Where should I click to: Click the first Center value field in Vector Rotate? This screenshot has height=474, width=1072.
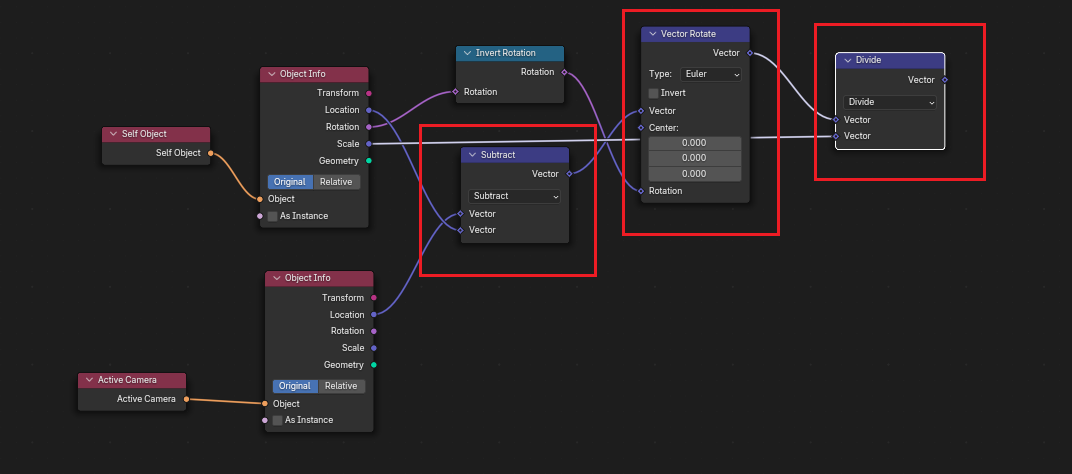pos(694,143)
